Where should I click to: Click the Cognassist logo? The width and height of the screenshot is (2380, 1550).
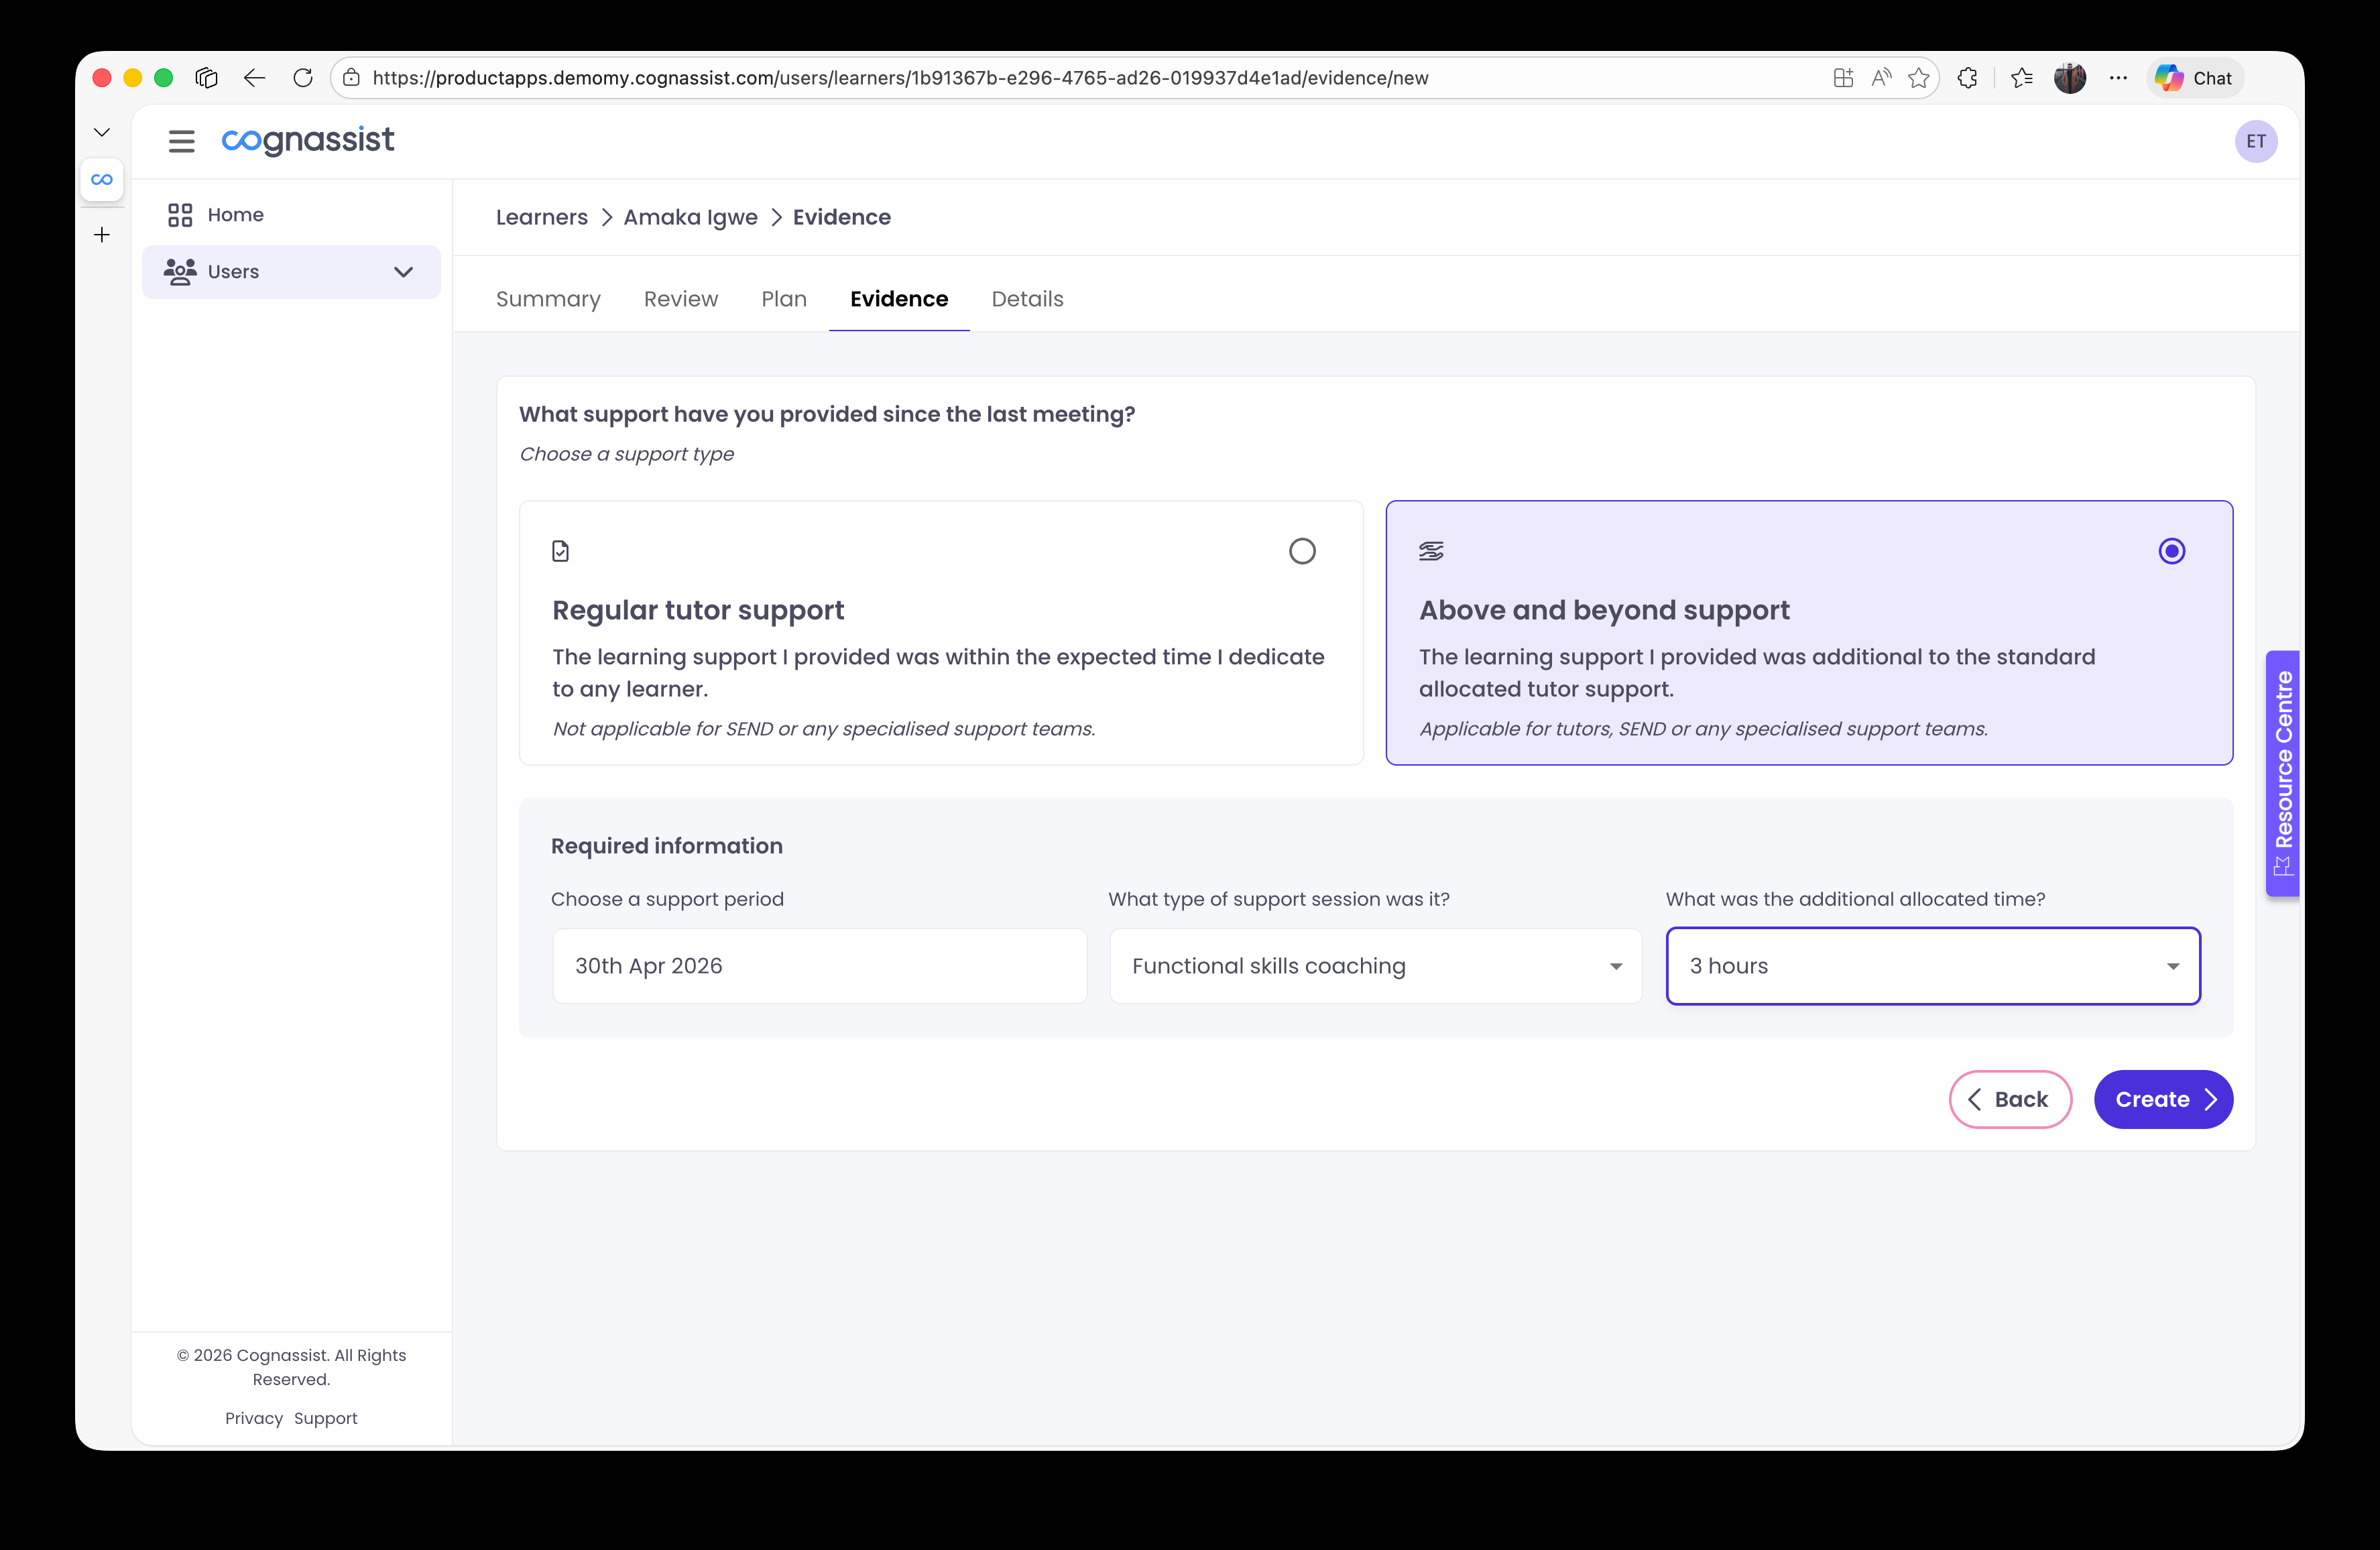coord(307,141)
